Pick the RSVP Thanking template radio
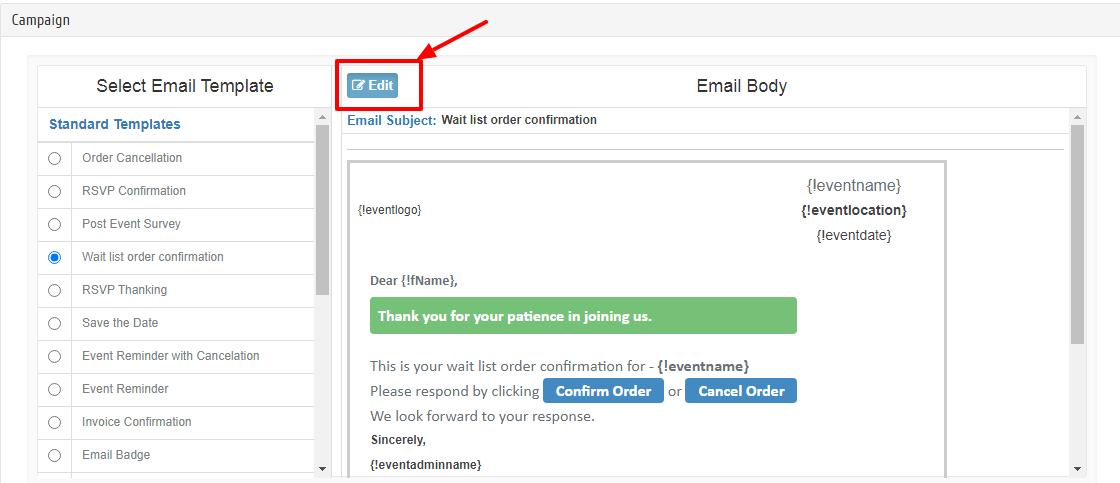This screenshot has height=483, width=1120. coord(54,290)
